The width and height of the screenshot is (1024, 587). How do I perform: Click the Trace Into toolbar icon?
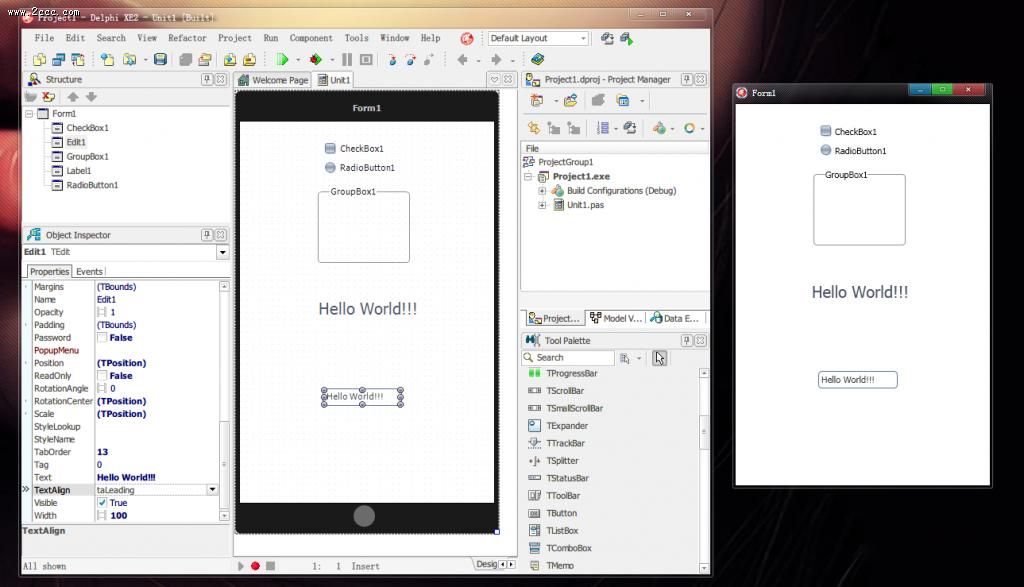[392, 59]
